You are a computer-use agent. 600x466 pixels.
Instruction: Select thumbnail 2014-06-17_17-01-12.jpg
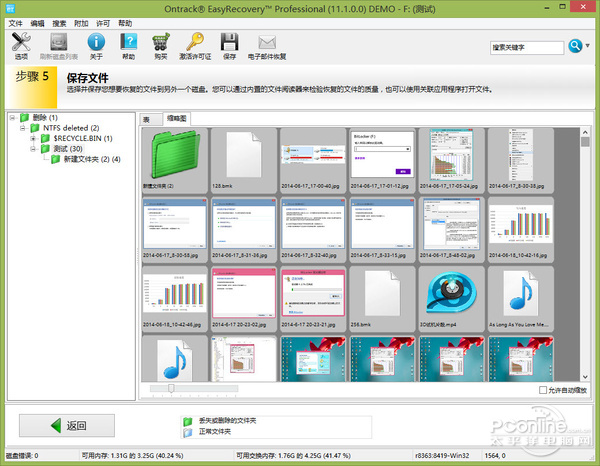pyautogui.click(x=382, y=160)
